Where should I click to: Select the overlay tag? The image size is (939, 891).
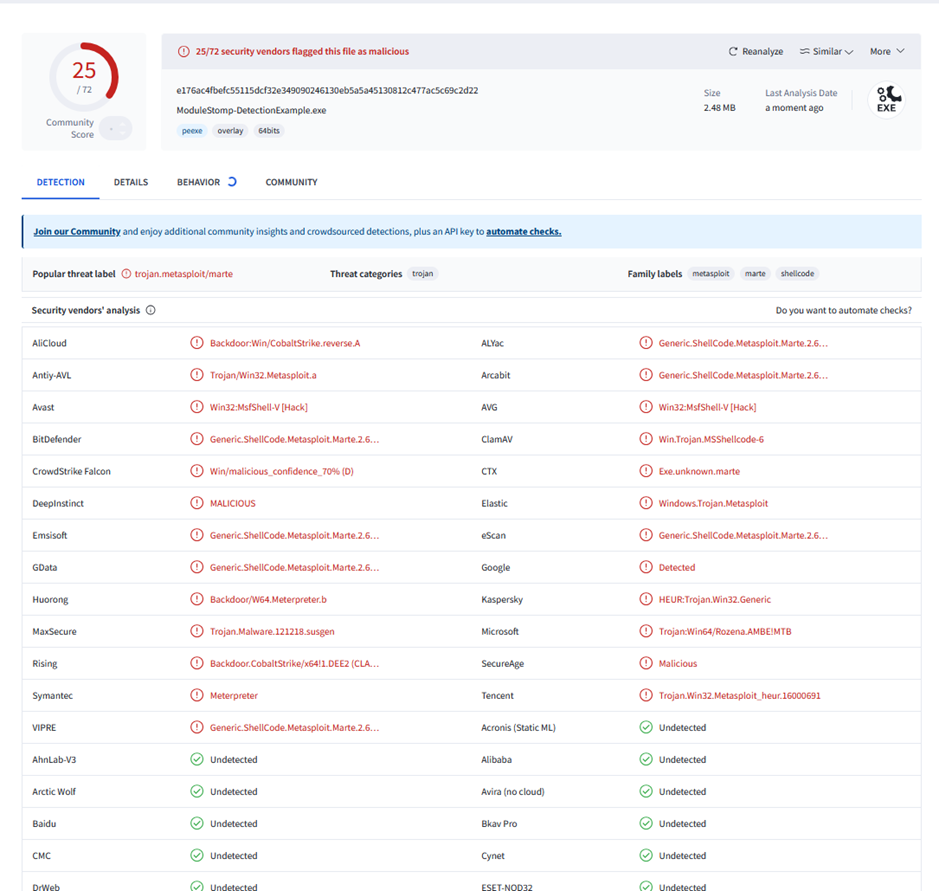click(230, 131)
